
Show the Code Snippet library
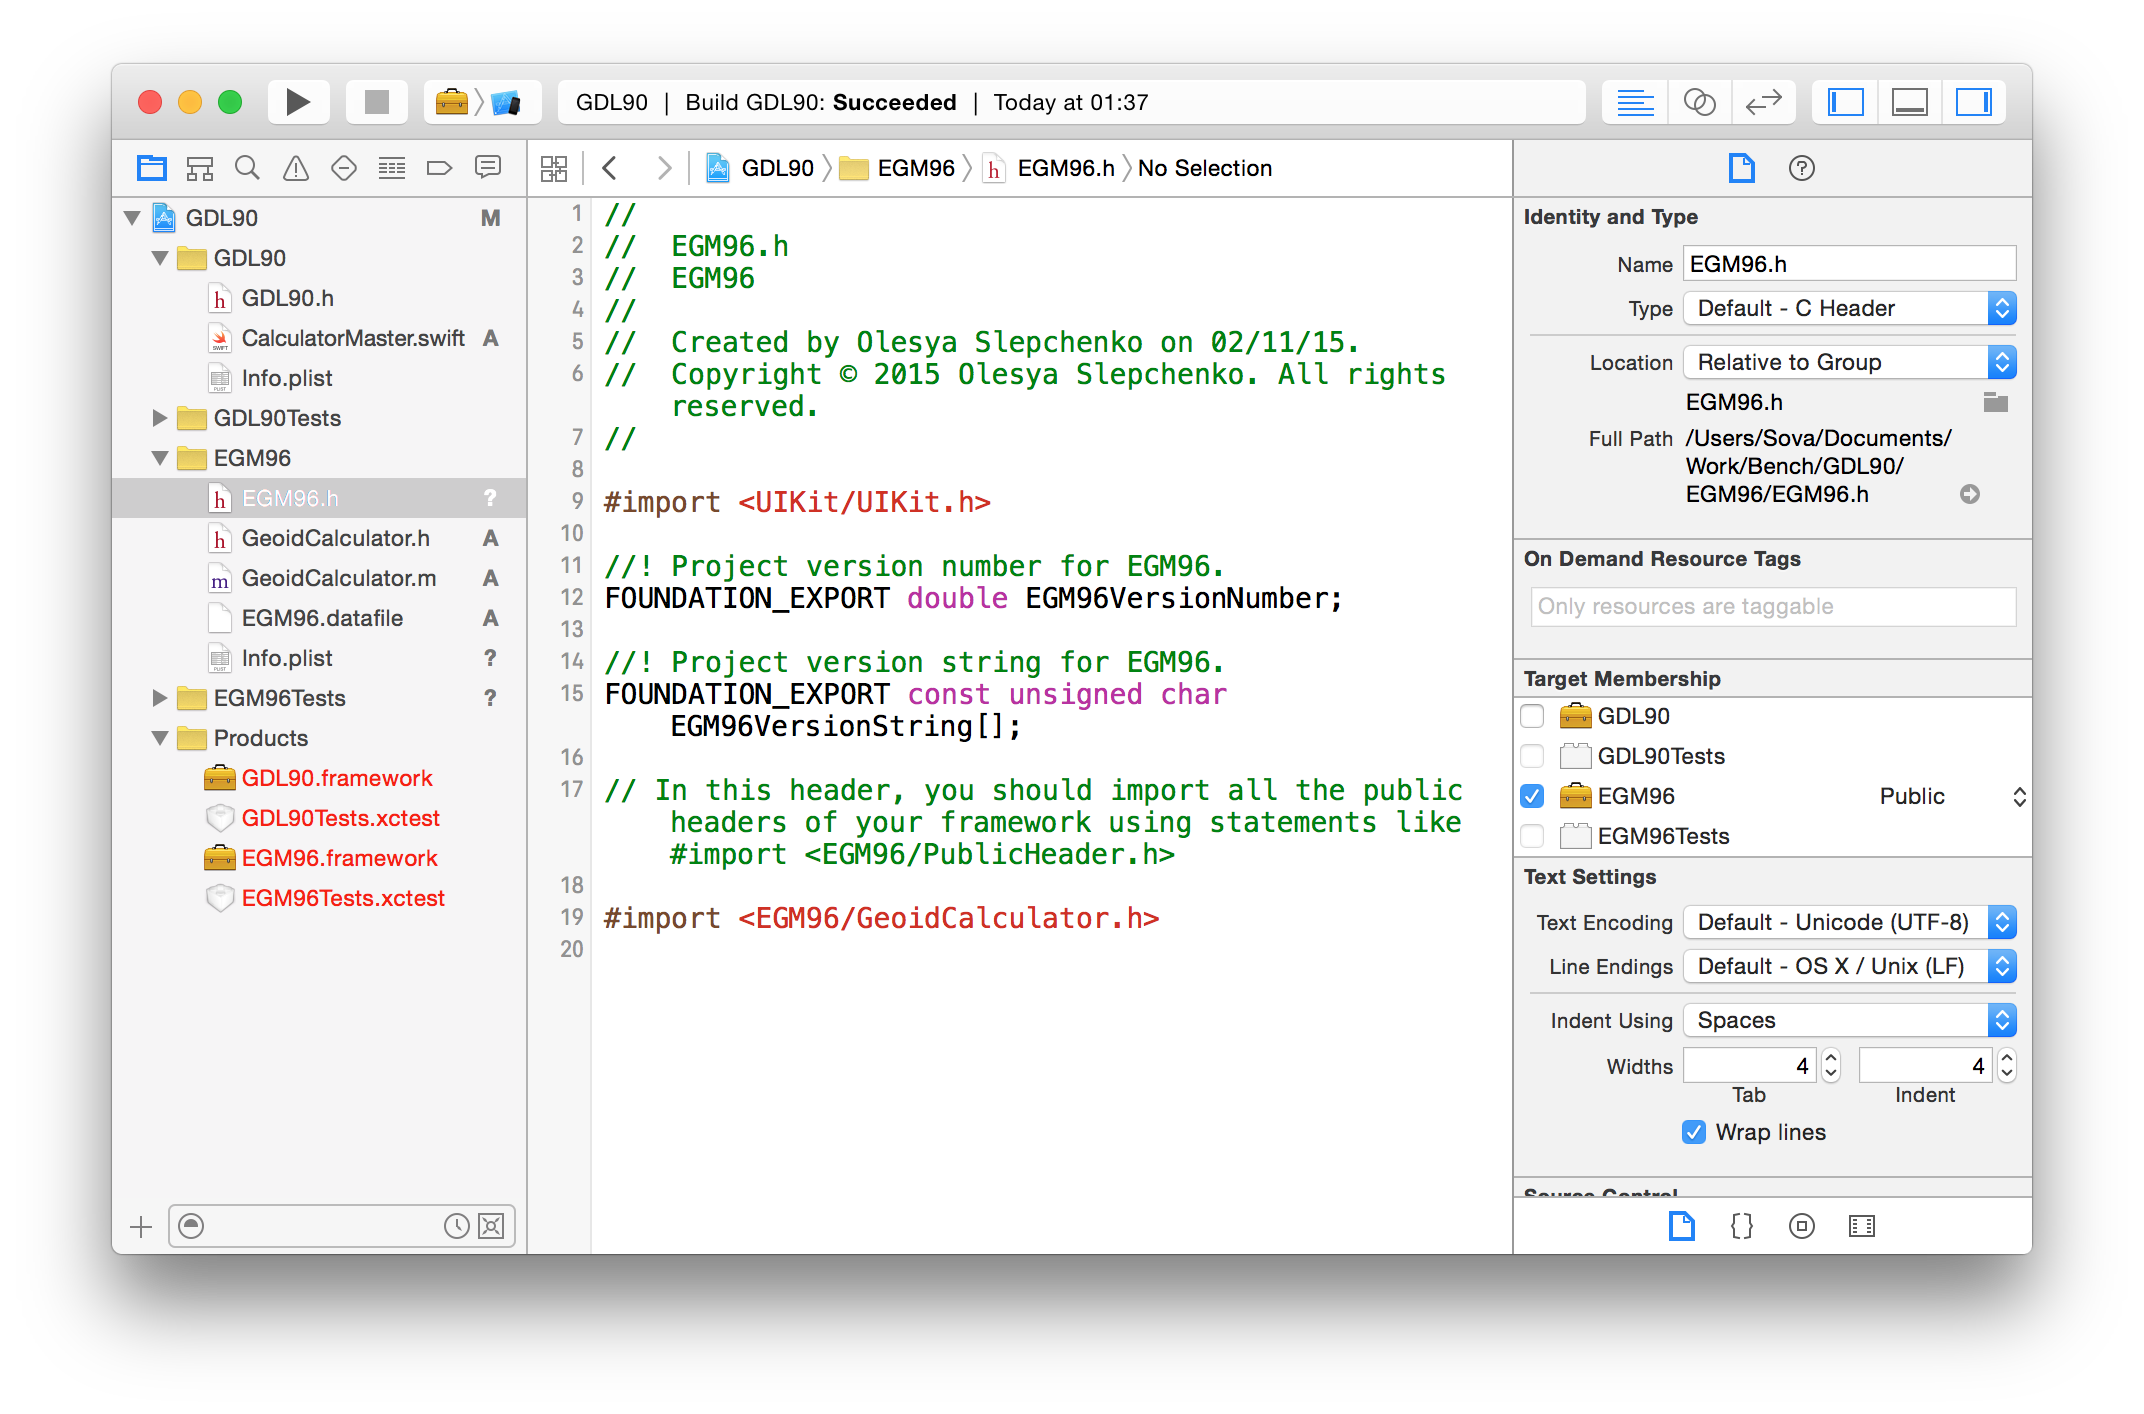tap(1741, 1226)
